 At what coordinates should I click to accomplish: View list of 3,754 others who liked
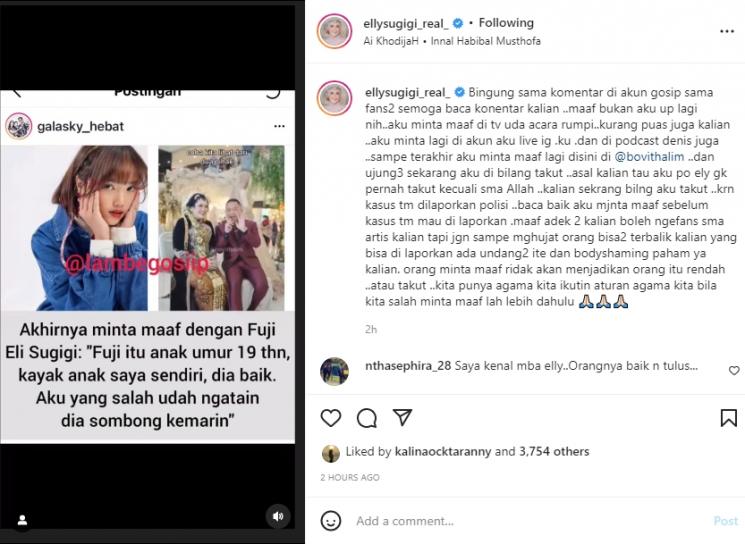coord(554,451)
